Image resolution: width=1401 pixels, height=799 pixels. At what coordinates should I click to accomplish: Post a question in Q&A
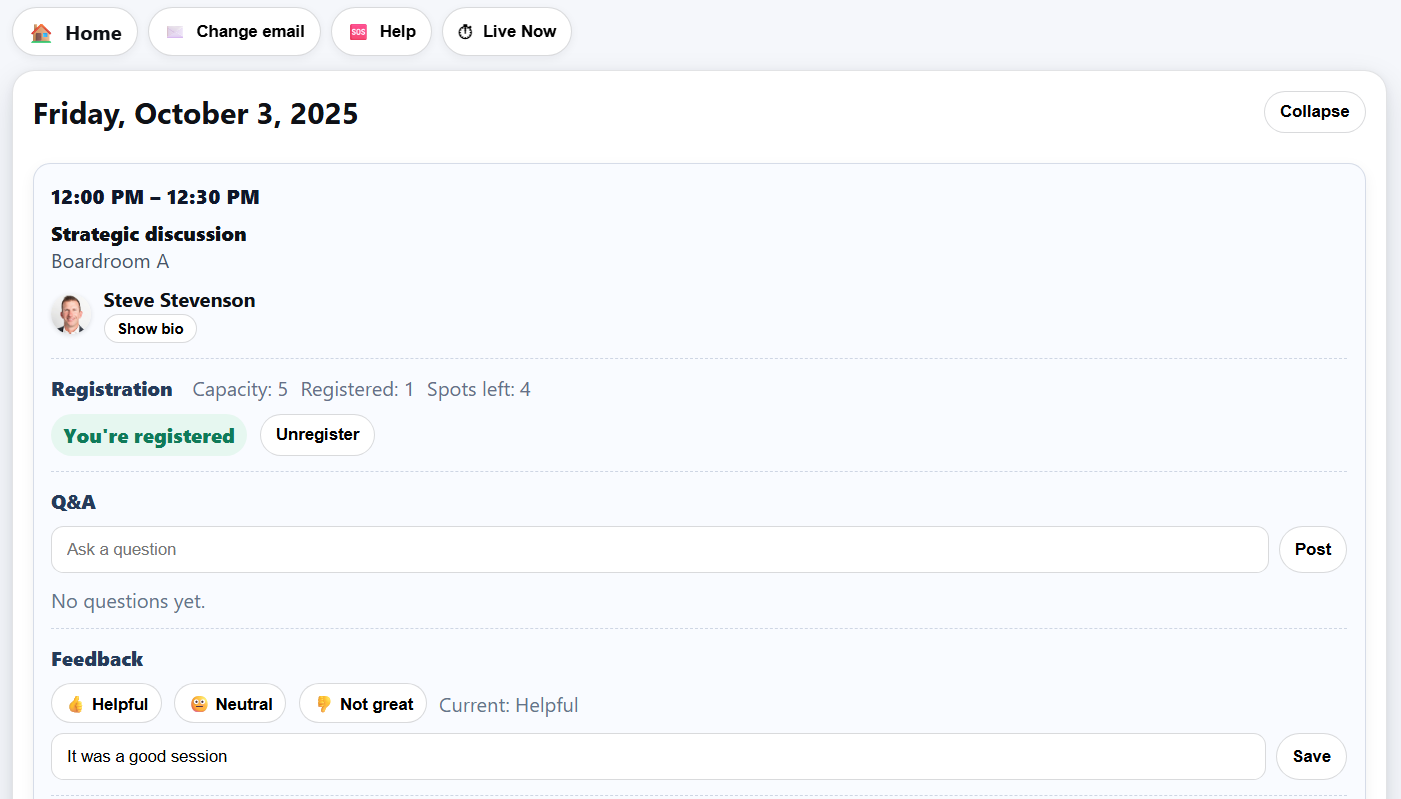pyautogui.click(x=1312, y=549)
